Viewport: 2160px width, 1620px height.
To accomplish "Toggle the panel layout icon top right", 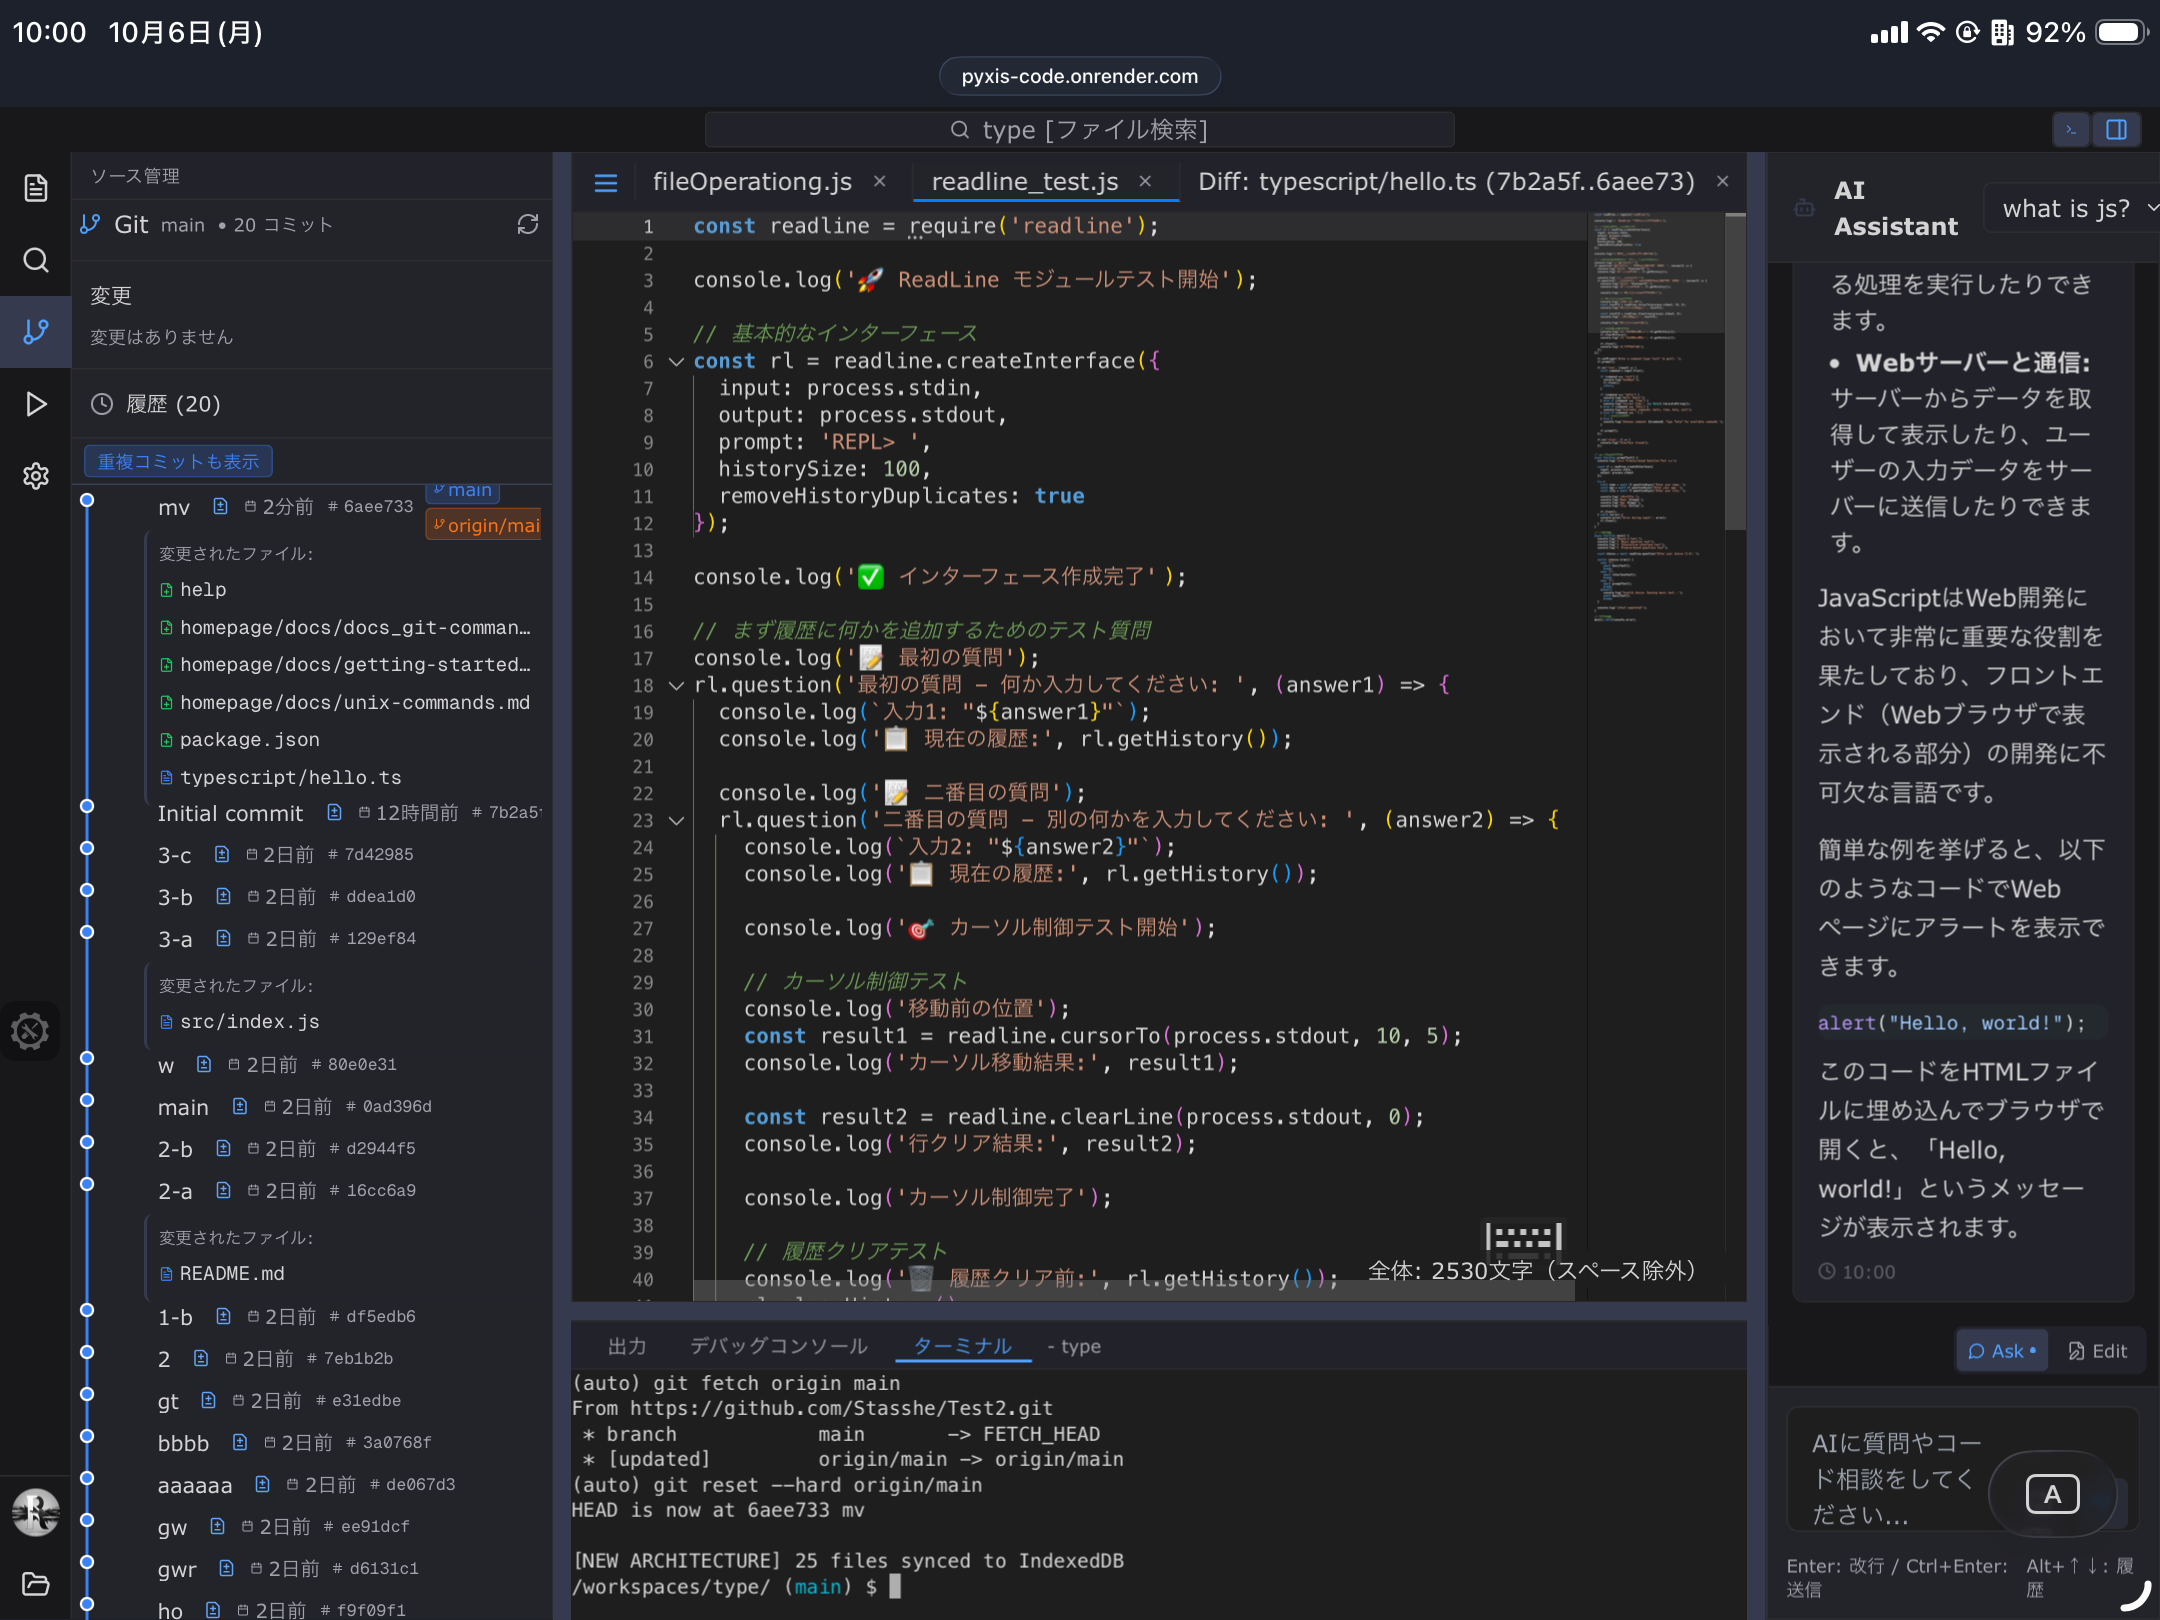I will click(2116, 129).
